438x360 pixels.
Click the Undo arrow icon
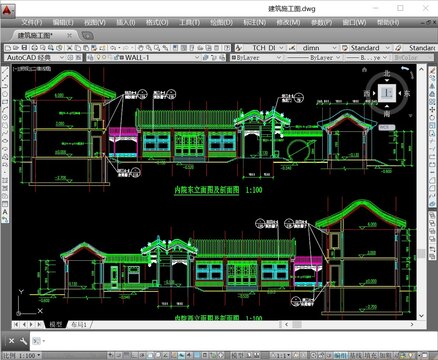point(112,48)
